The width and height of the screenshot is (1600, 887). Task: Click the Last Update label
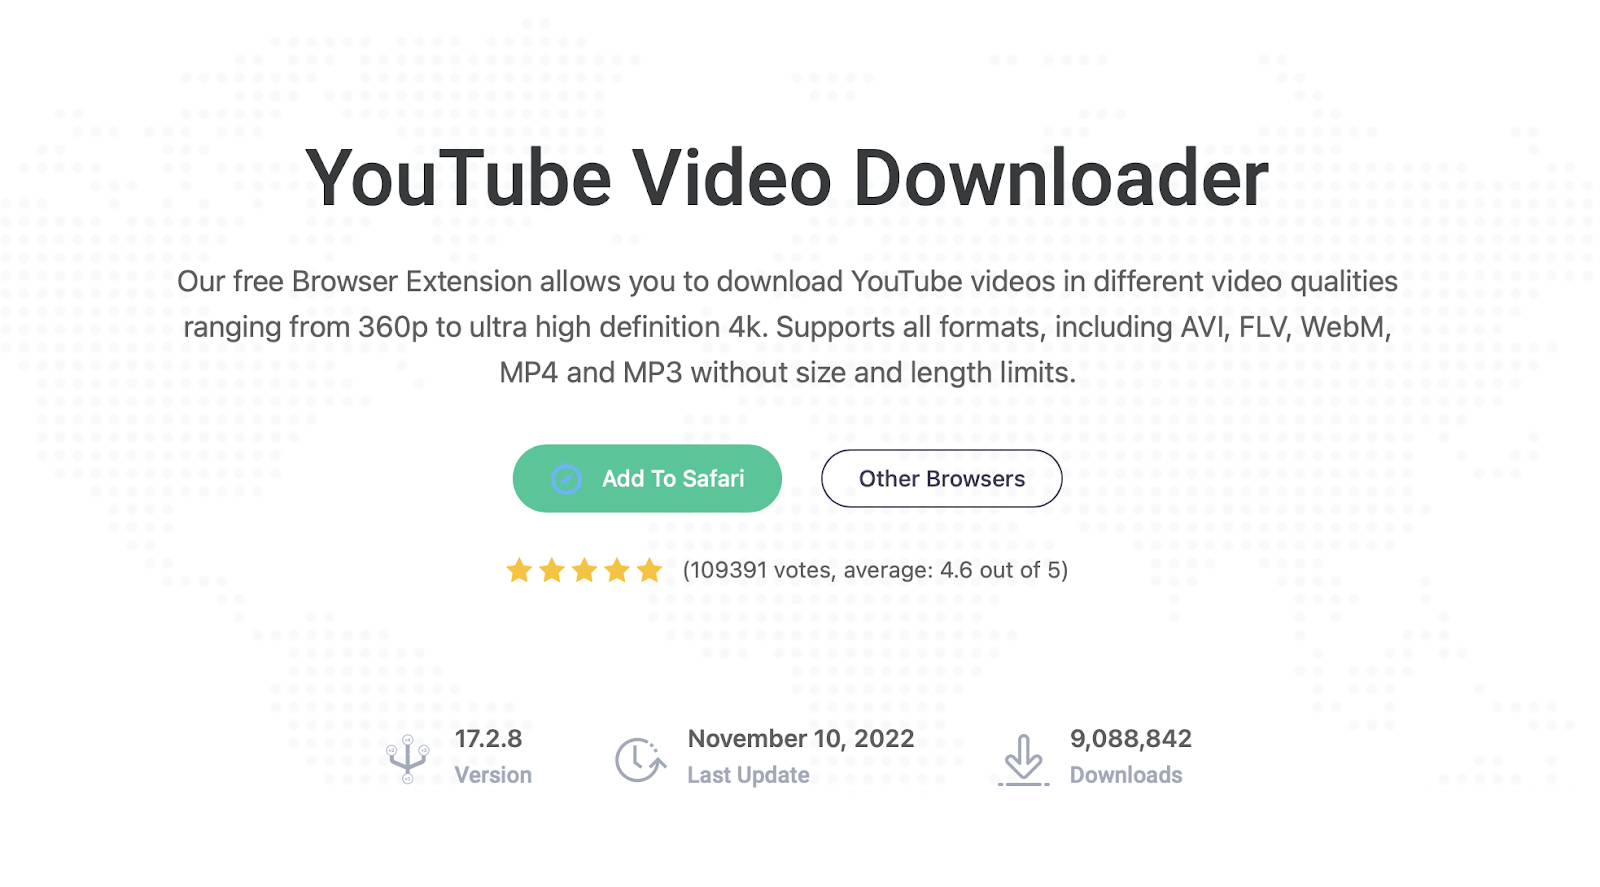[x=748, y=775]
